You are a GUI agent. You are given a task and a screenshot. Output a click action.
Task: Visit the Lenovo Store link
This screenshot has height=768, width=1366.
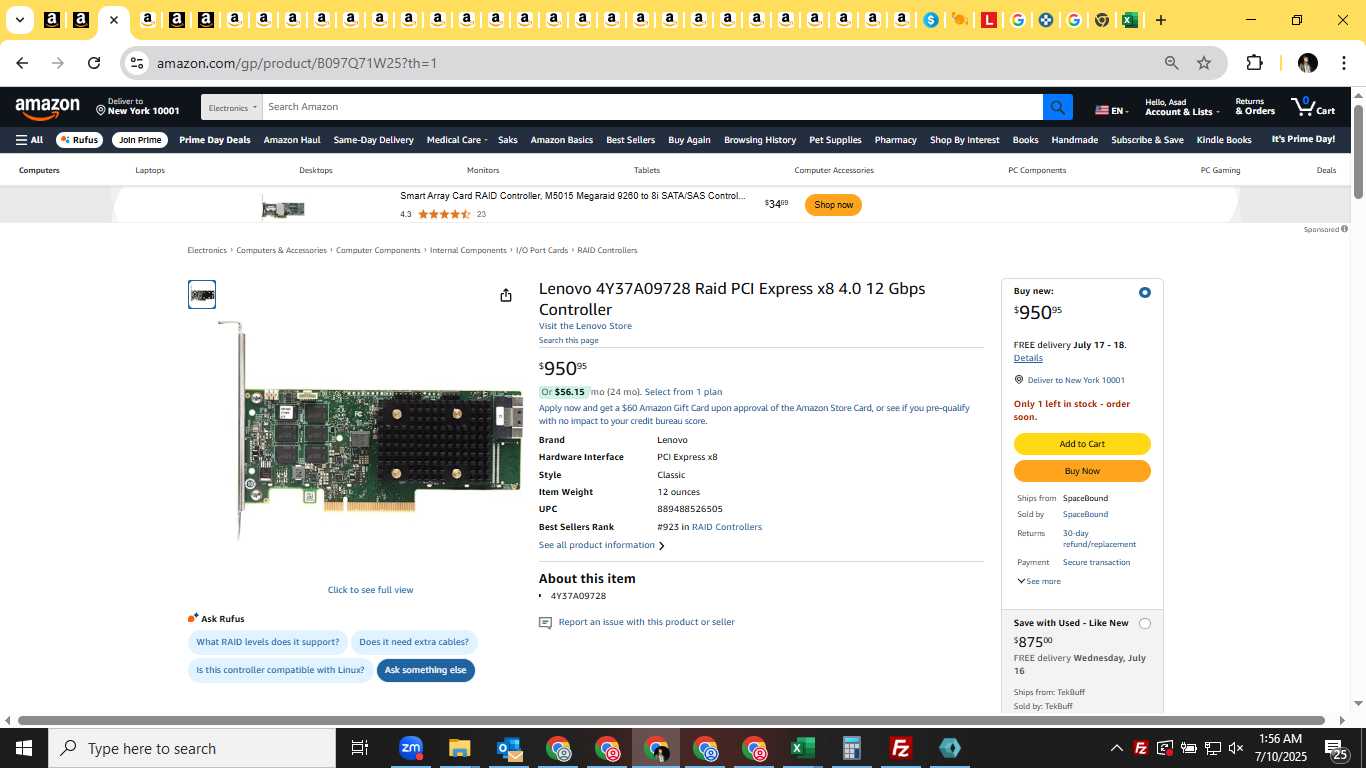[x=585, y=326]
